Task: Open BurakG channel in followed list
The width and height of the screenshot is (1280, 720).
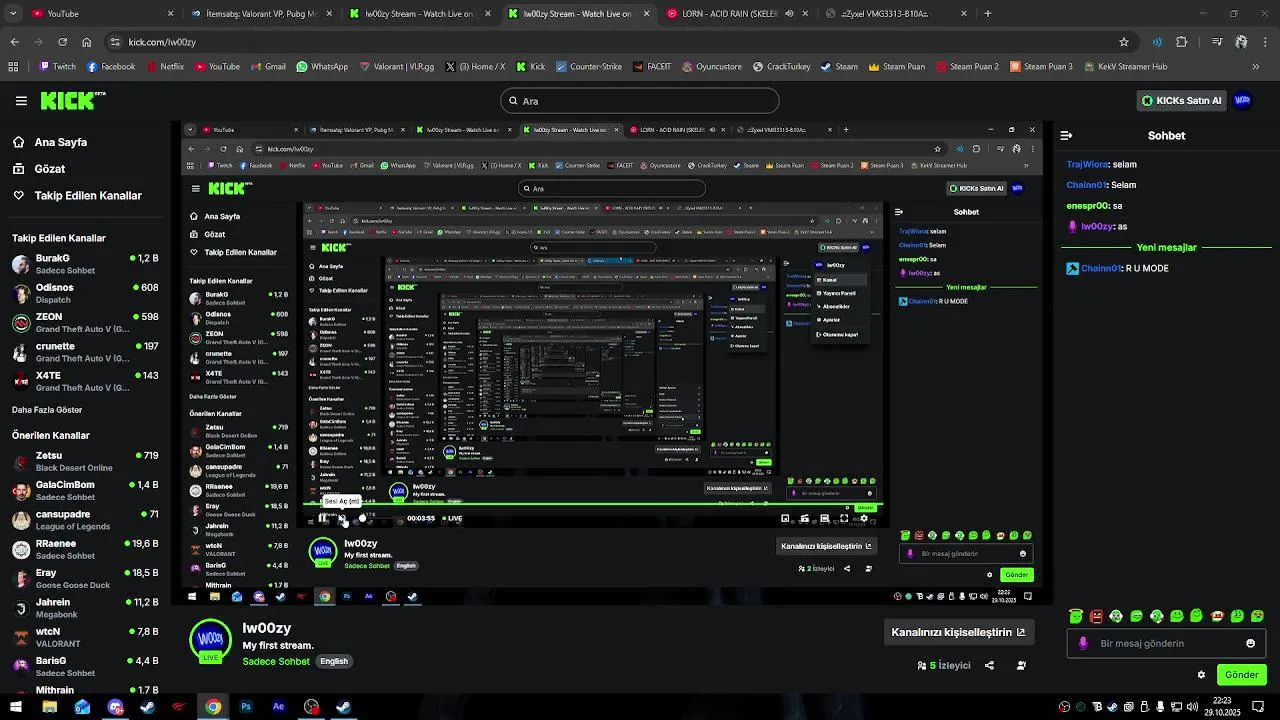Action: tap(85, 264)
